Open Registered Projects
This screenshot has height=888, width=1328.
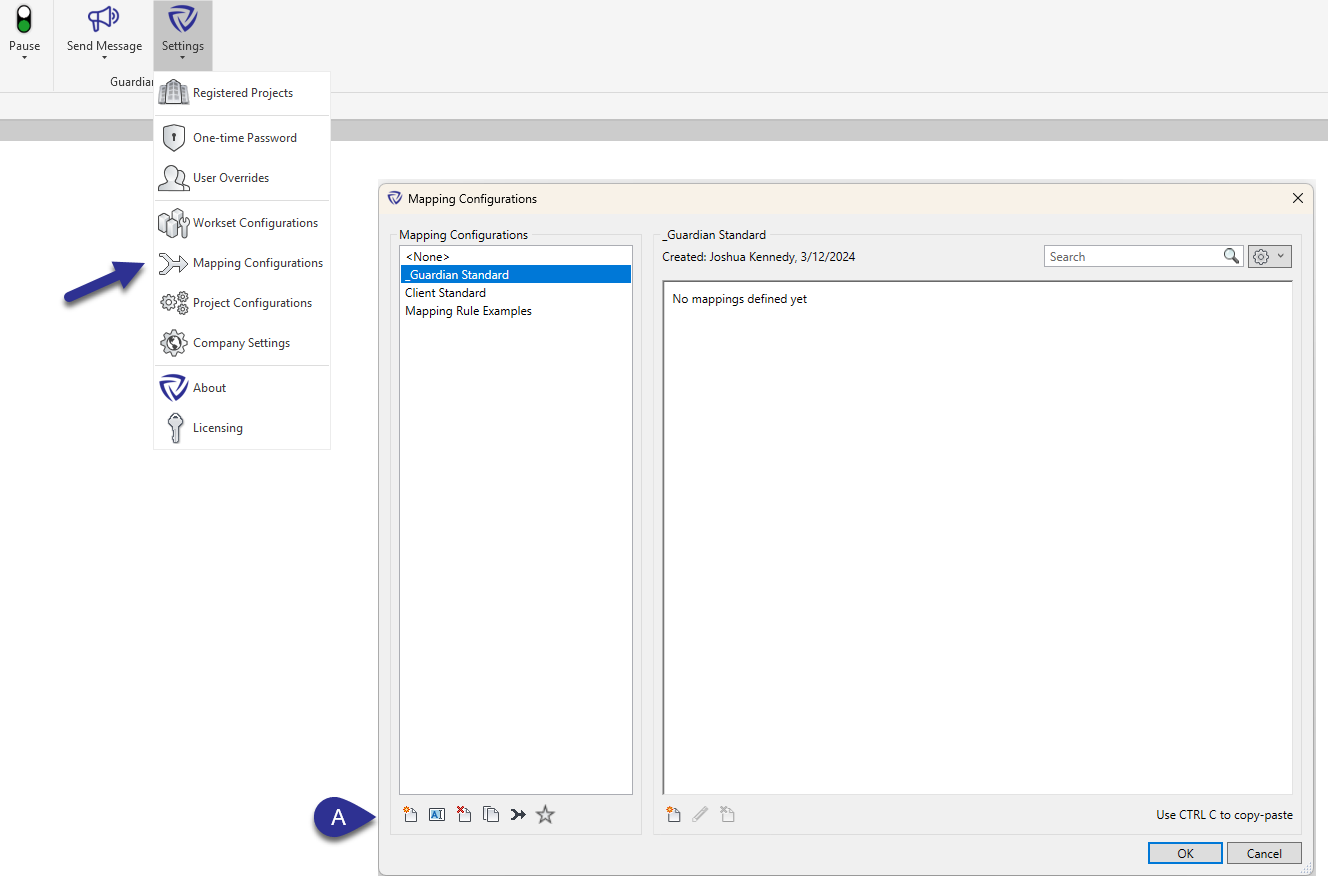[x=242, y=92]
